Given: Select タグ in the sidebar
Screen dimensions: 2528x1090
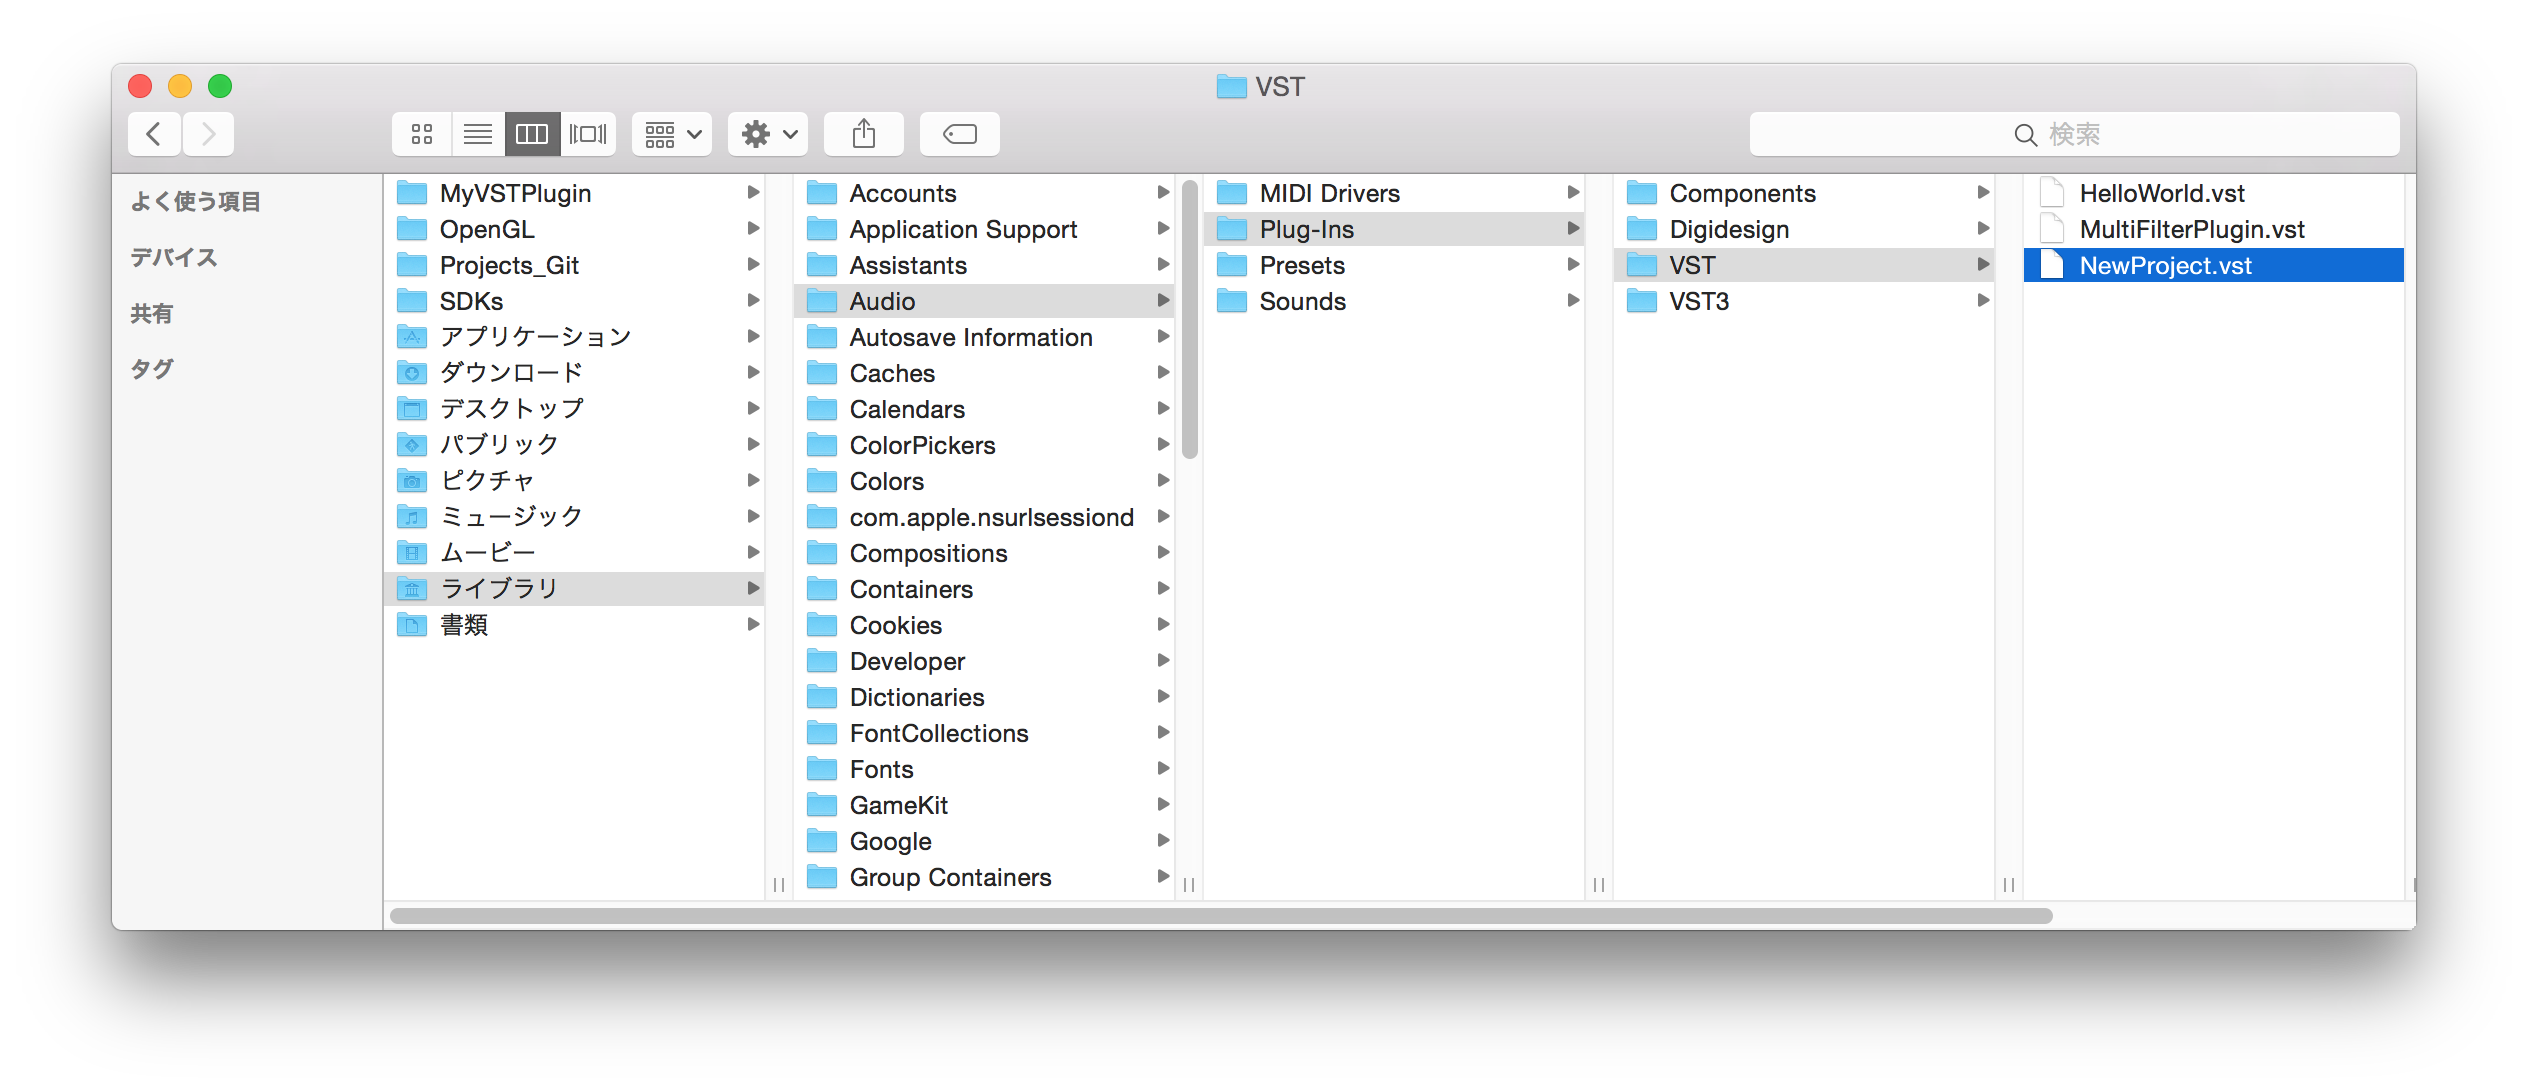Looking at the screenshot, I should tap(152, 368).
